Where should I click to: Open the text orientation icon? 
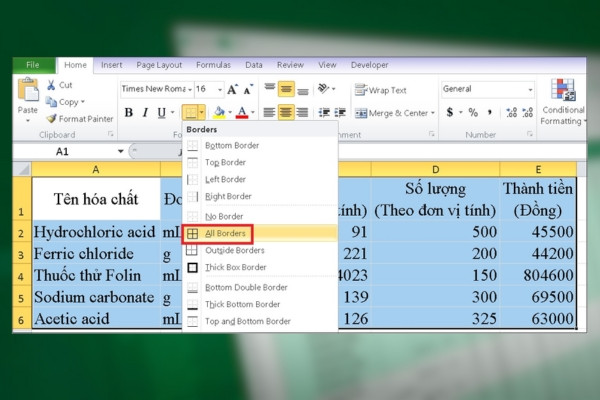click(323, 89)
